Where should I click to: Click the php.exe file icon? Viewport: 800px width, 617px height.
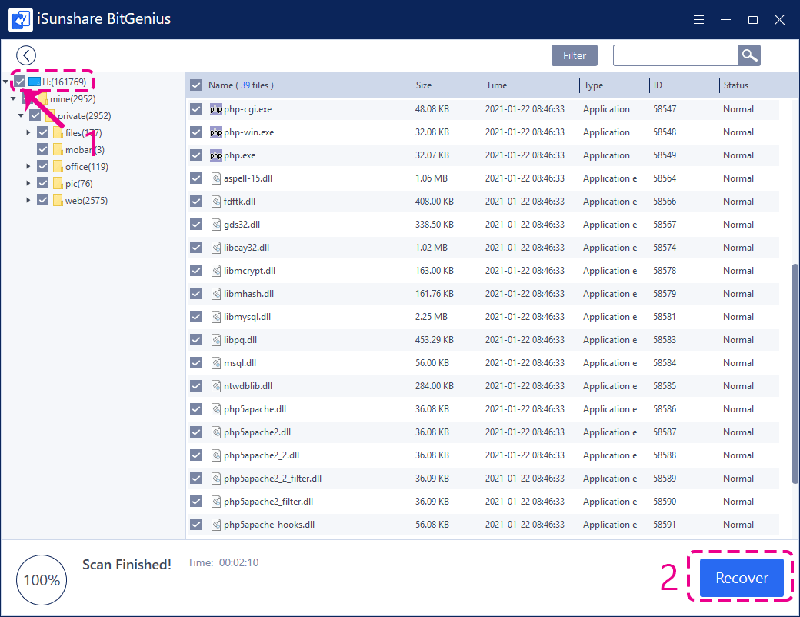(216, 155)
